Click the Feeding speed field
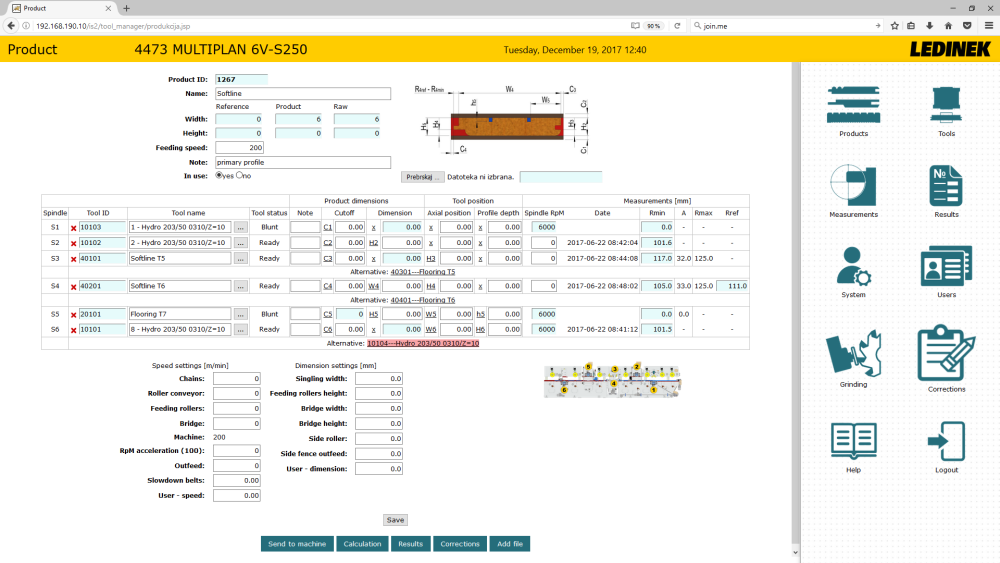Viewport: 1000px width, 563px height. point(239,148)
